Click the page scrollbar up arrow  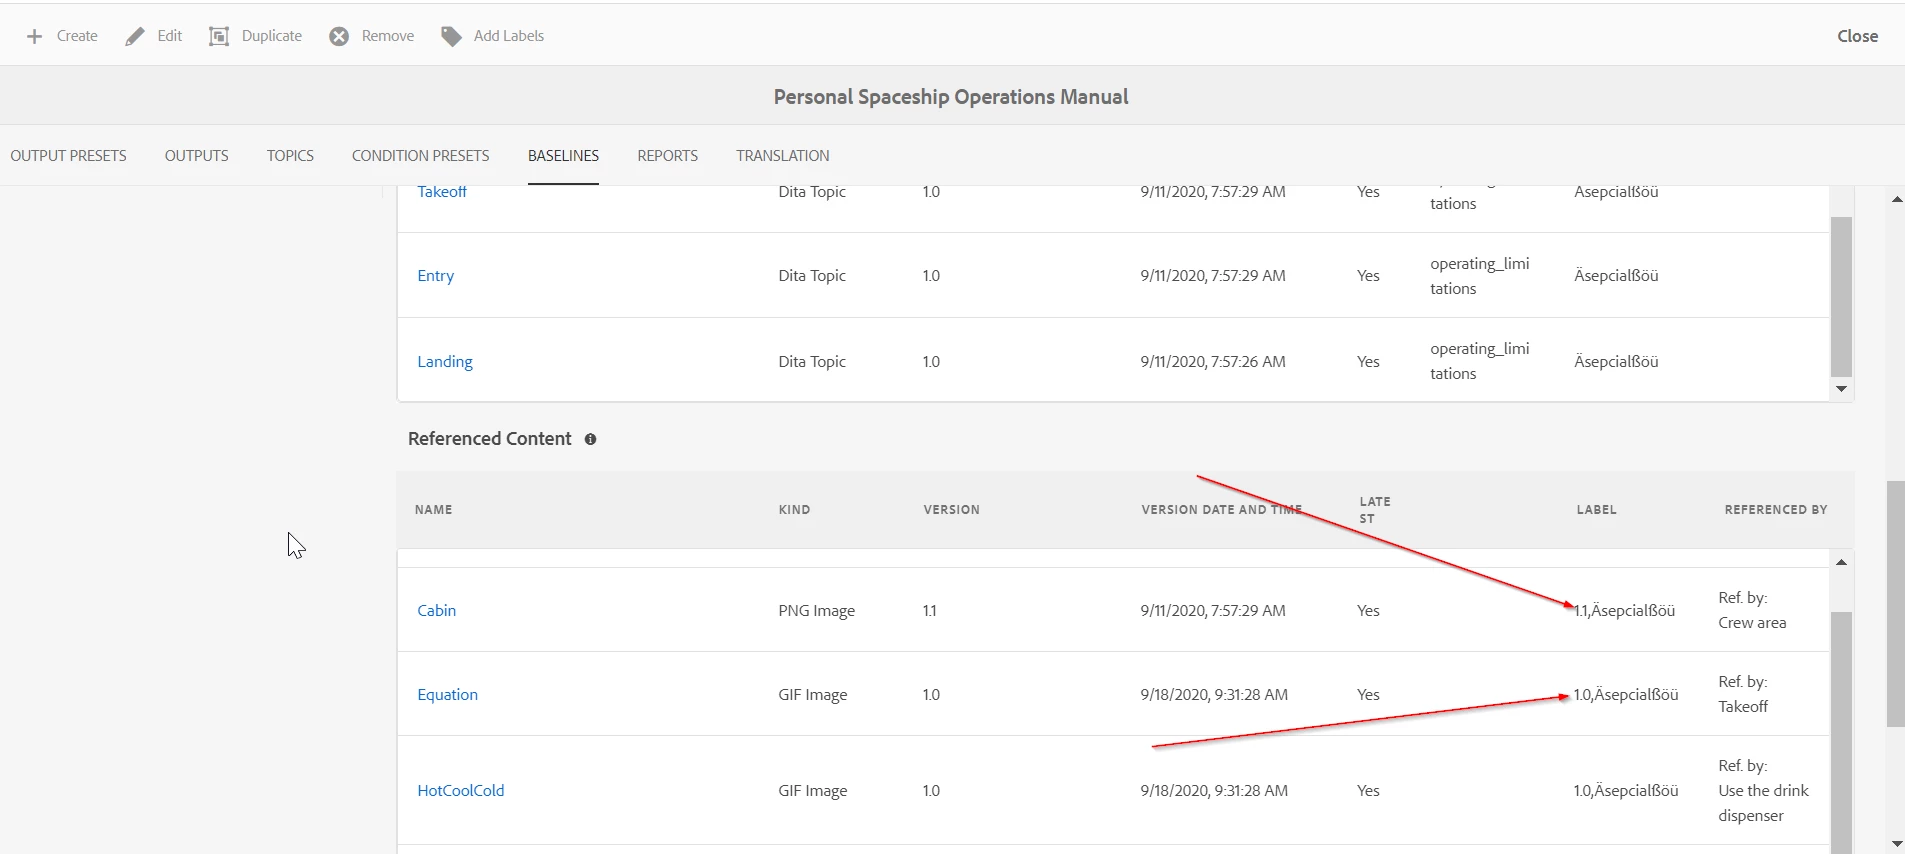click(x=1896, y=200)
